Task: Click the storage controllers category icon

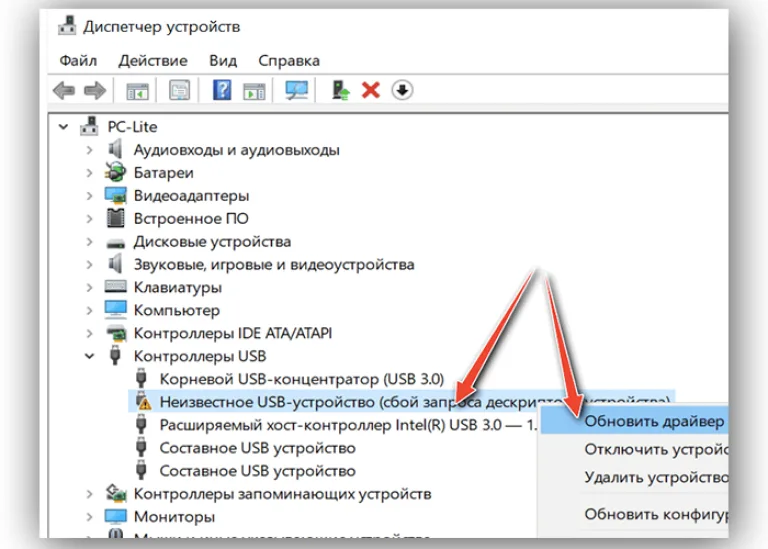Action: coord(116,493)
